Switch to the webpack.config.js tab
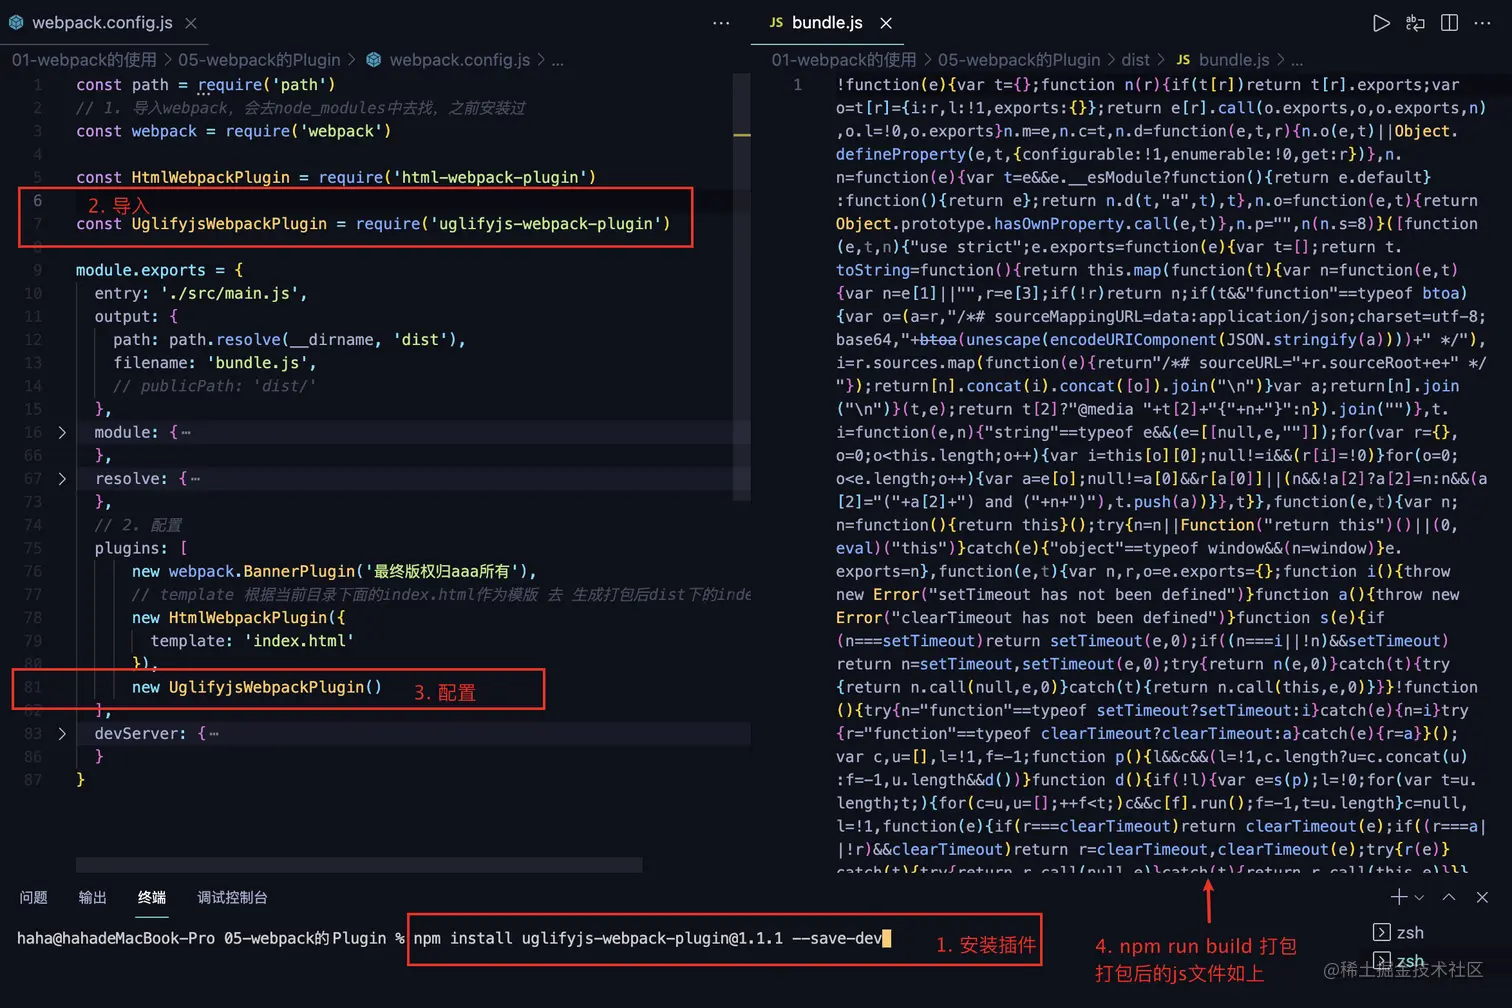This screenshot has width=1512, height=1008. (x=102, y=23)
